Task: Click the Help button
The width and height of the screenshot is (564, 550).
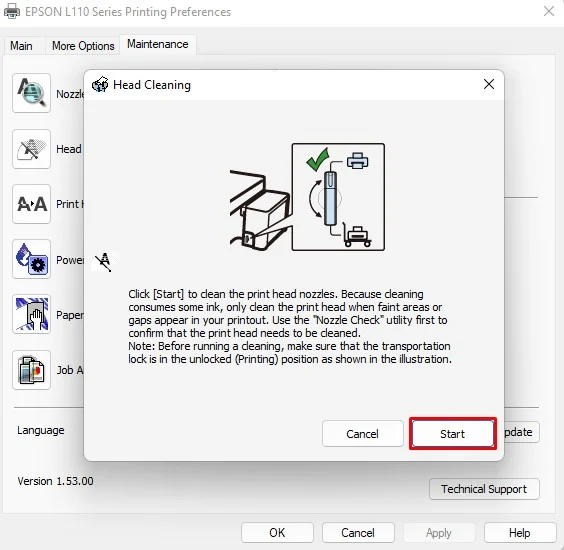Action: pos(519,533)
